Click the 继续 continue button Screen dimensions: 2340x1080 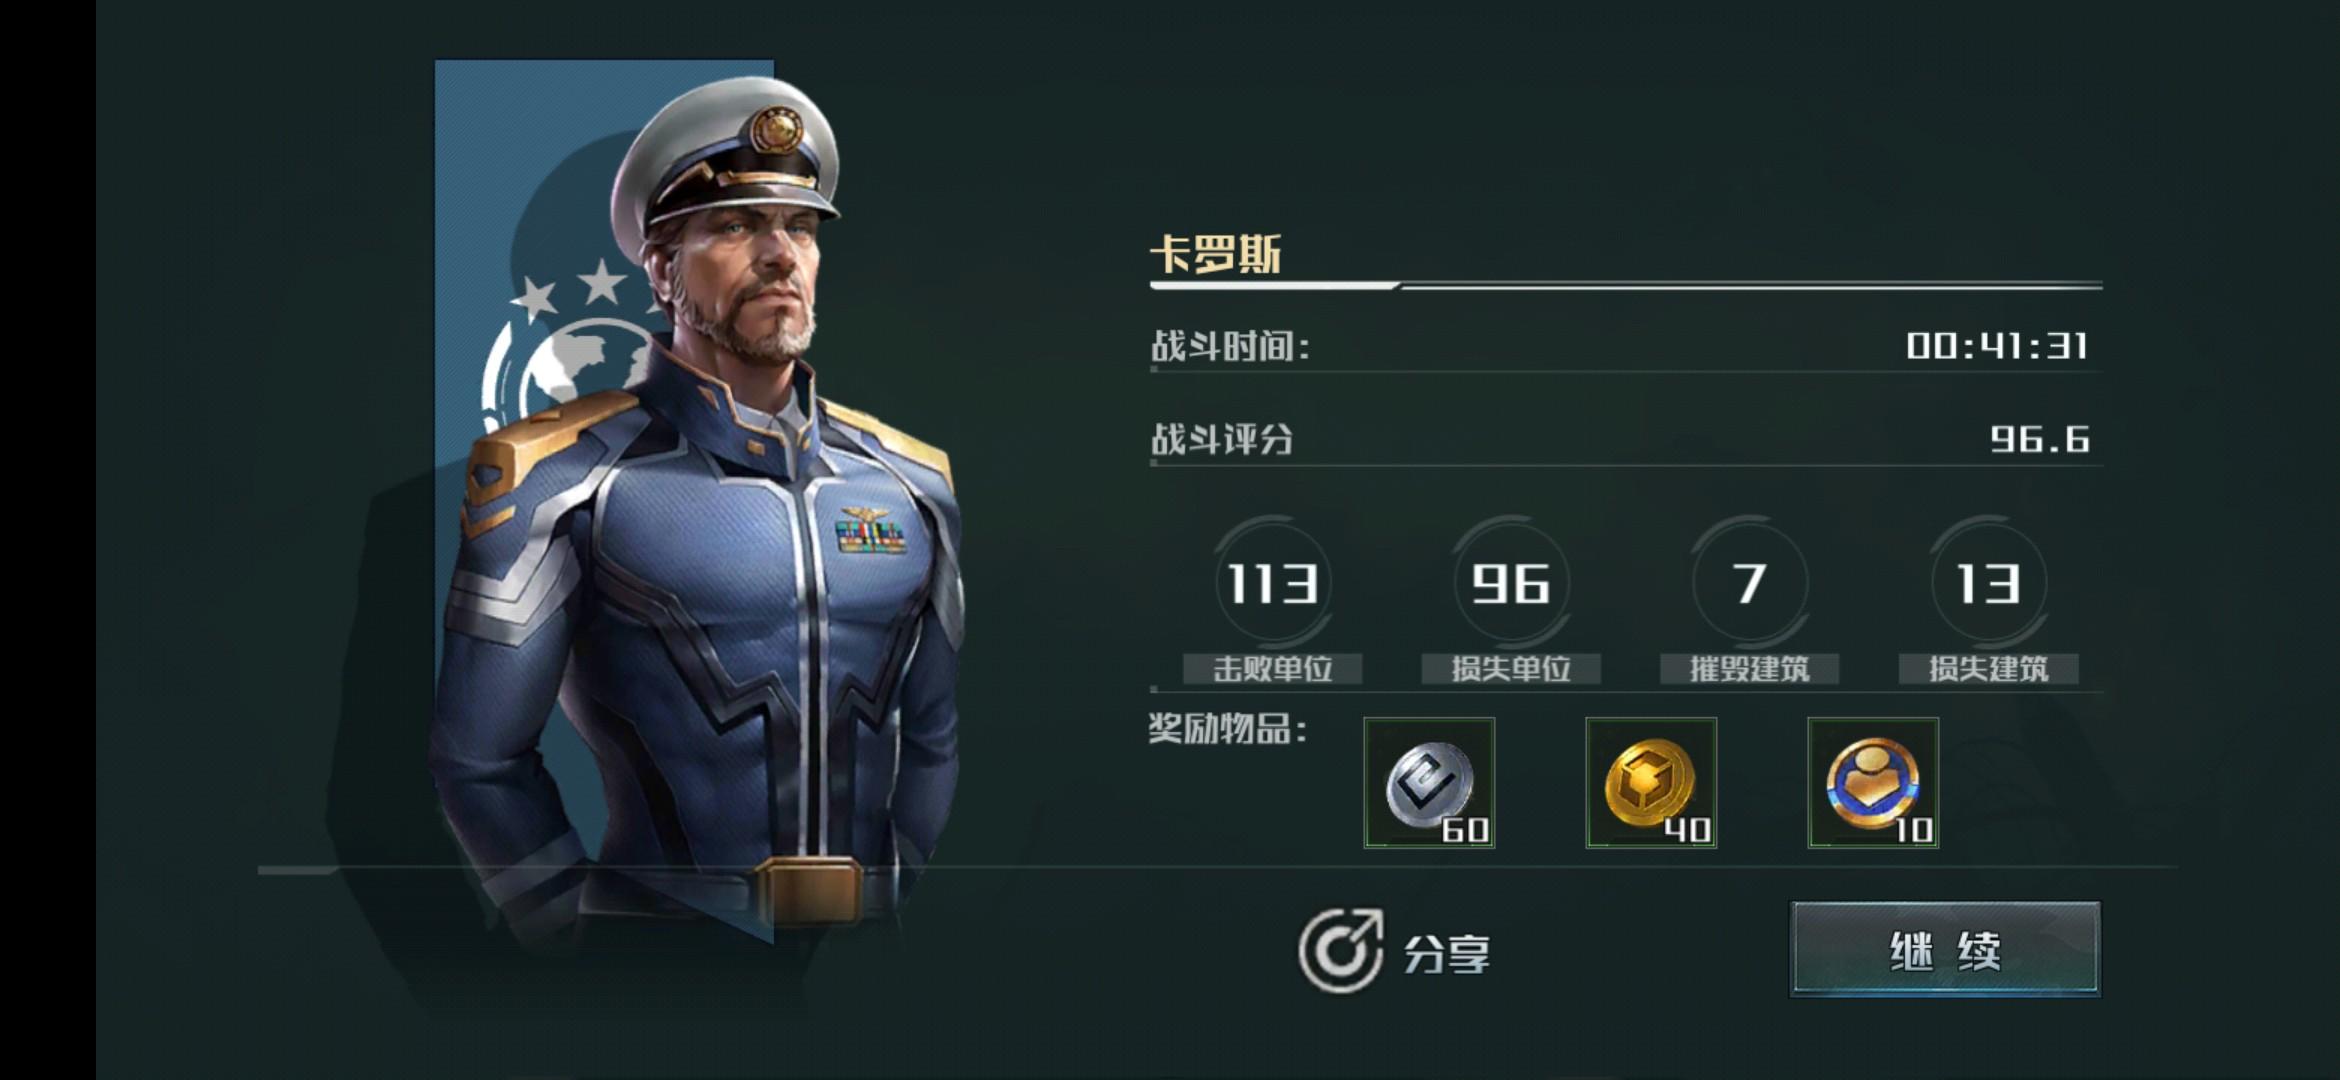coord(1944,949)
